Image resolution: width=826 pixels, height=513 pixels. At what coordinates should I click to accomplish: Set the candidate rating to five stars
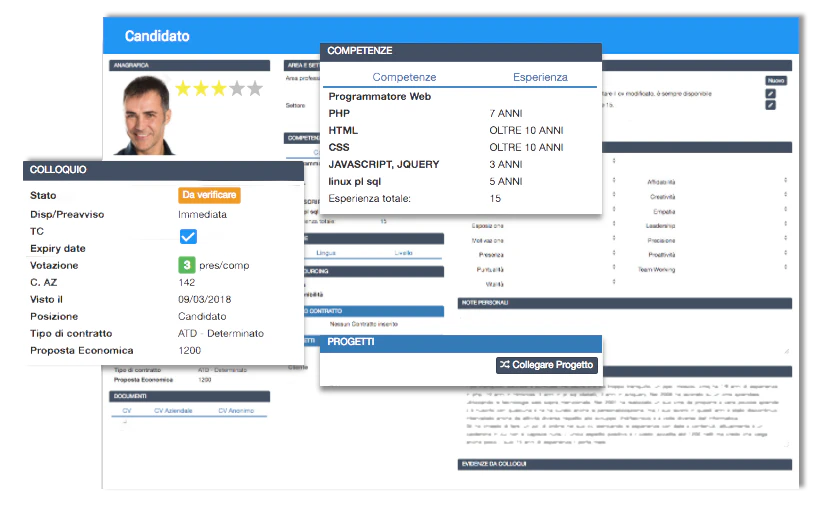[x=255, y=88]
